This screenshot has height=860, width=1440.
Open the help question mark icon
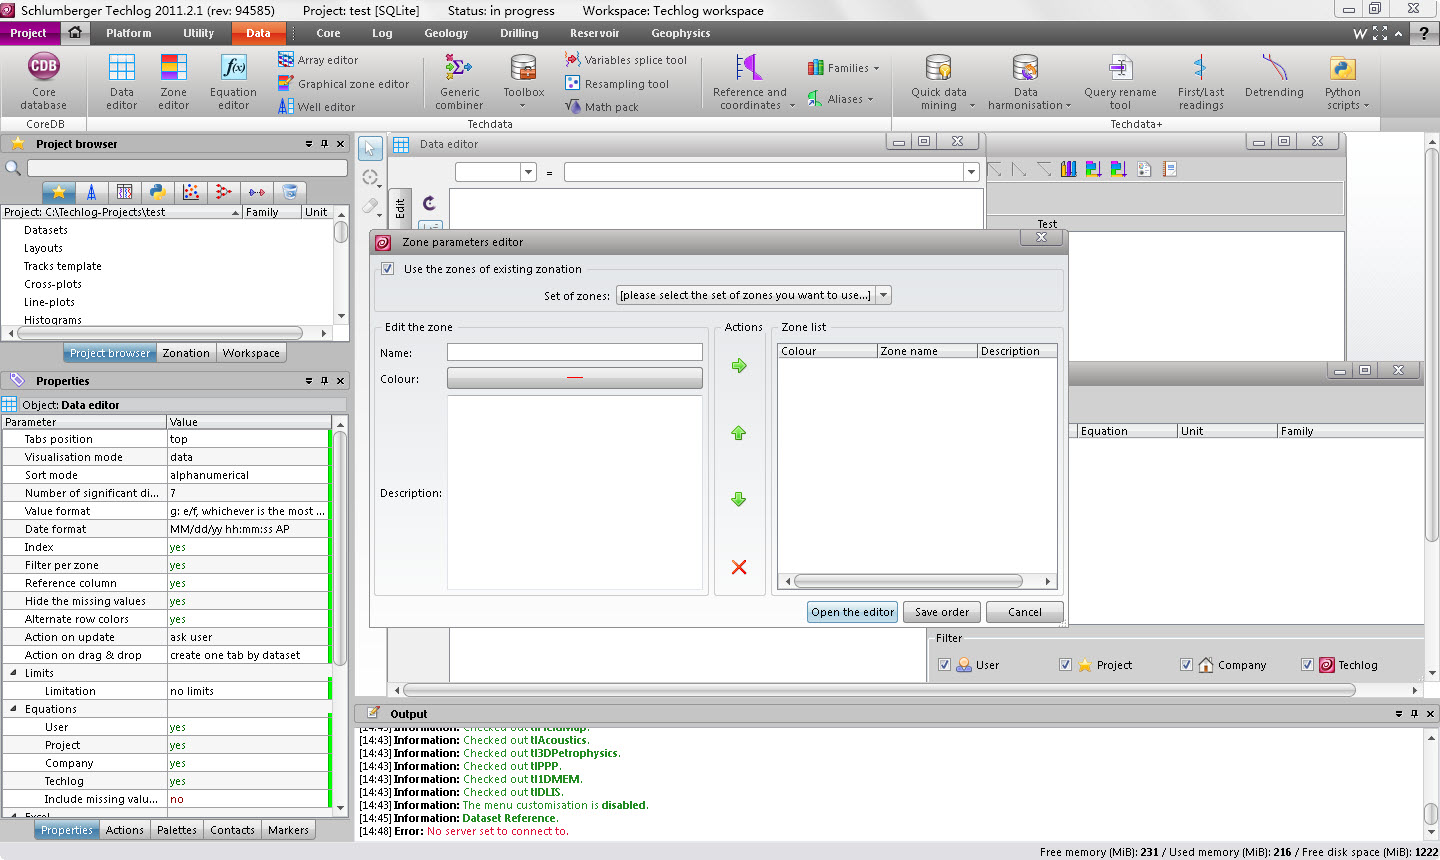click(1424, 33)
